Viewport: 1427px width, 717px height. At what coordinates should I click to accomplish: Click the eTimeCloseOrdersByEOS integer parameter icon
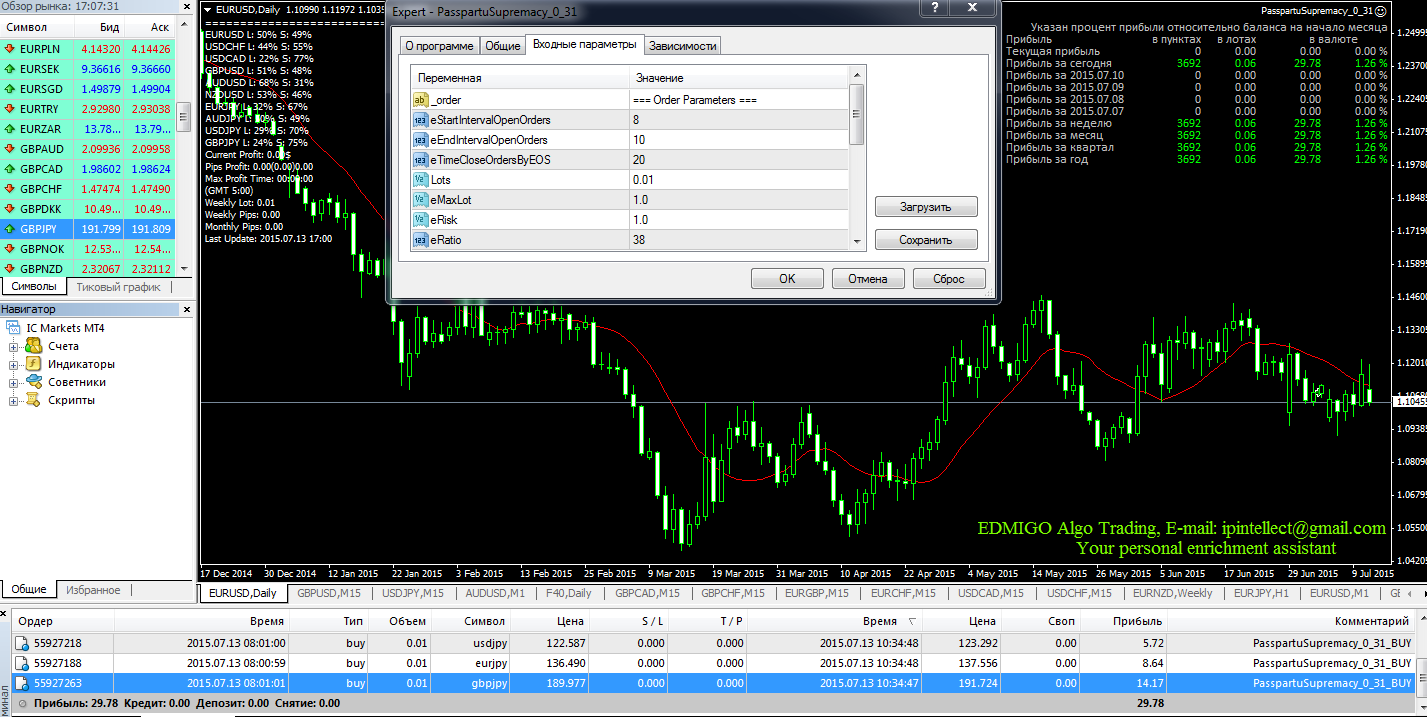[420, 160]
